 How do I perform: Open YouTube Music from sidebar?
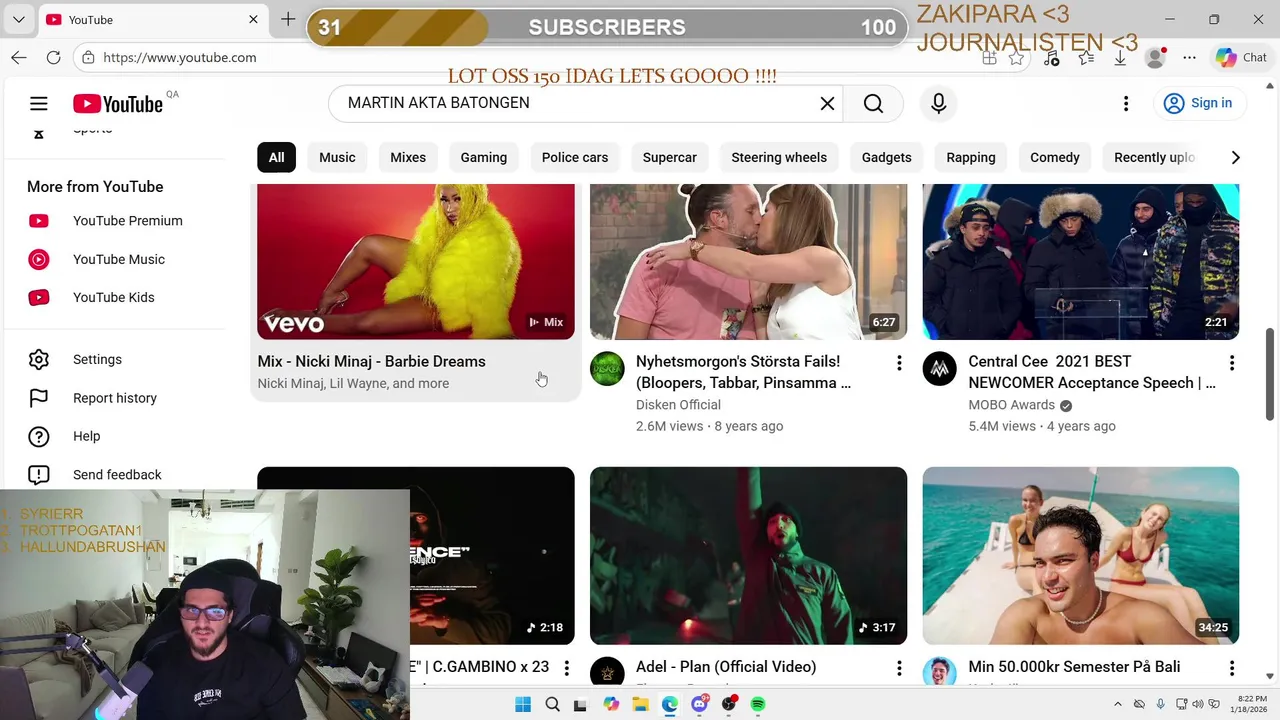tap(116, 259)
